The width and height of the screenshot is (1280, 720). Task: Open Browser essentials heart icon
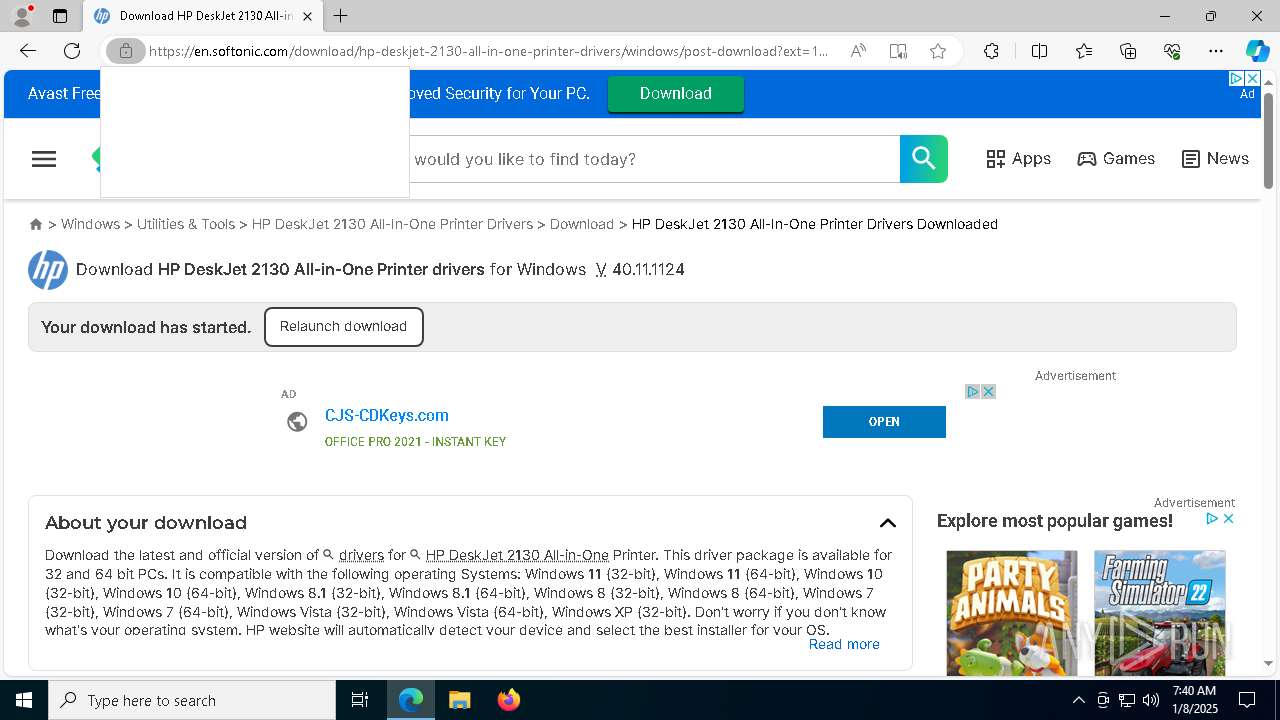1172,51
